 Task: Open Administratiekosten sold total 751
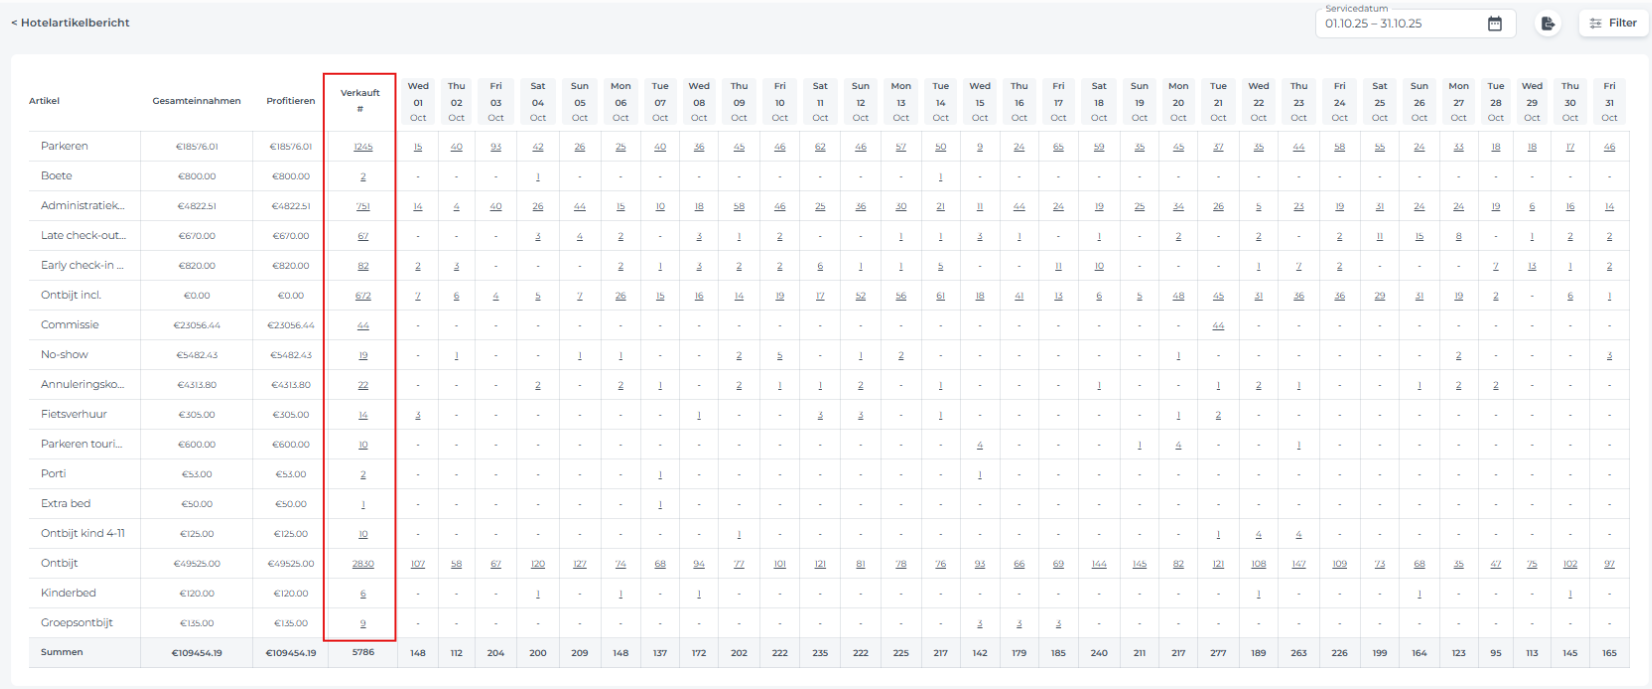tap(362, 207)
